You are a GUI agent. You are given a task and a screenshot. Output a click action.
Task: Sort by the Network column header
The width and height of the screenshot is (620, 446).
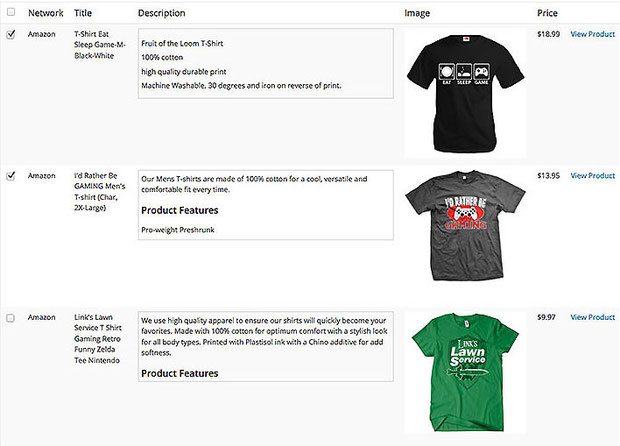pyautogui.click(x=45, y=13)
